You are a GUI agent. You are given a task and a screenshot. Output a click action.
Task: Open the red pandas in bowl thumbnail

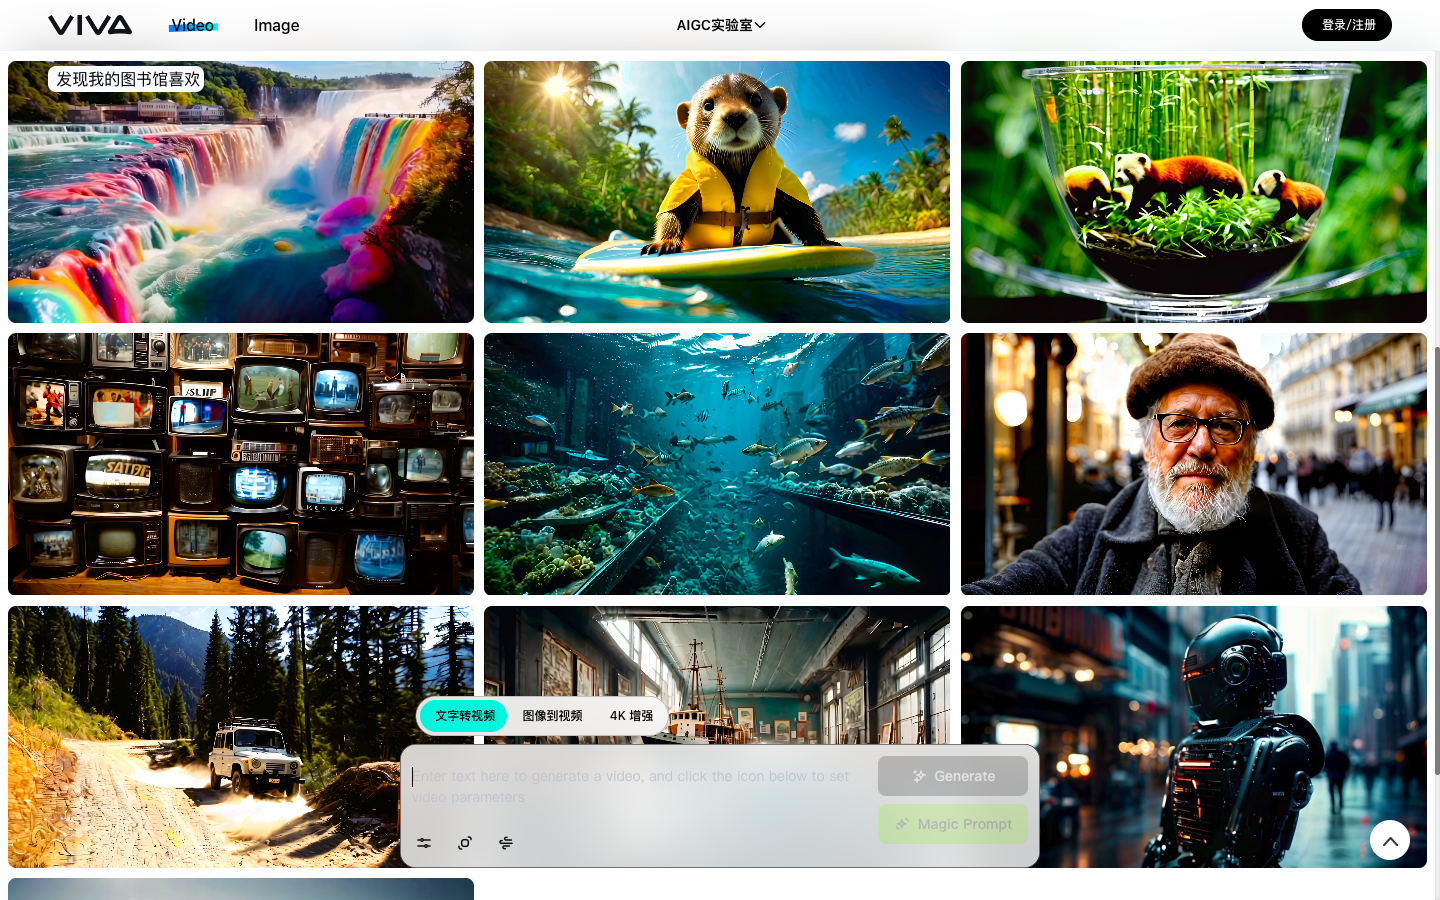coord(1194,192)
